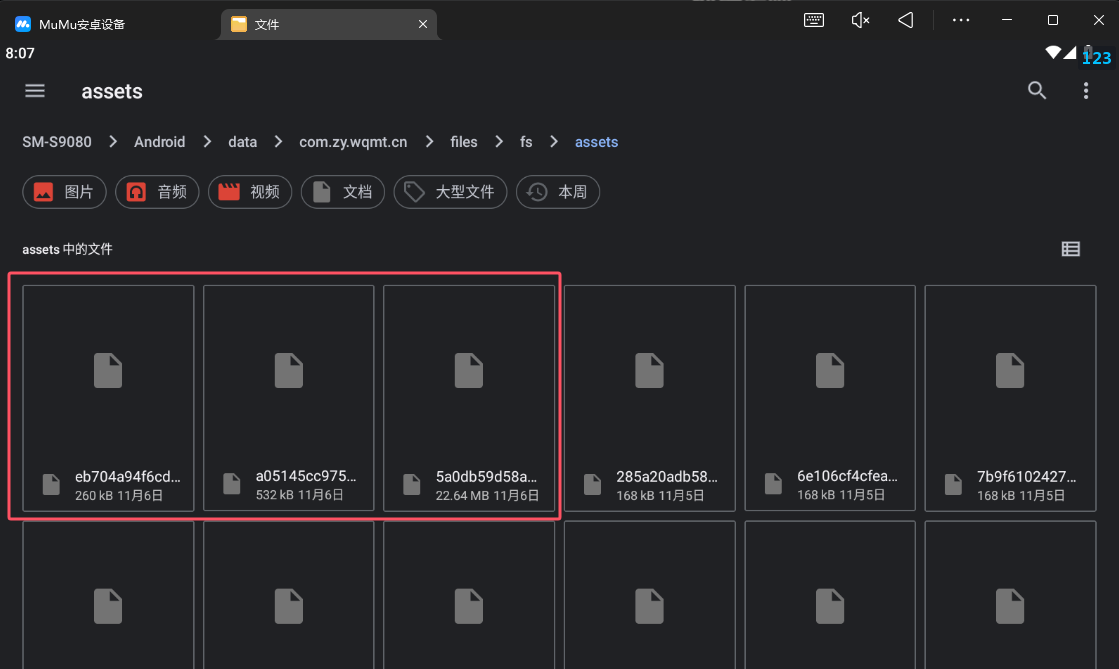The width and height of the screenshot is (1119, 669).
Task: Click the document icon in 文档 chip
Action: pos(322,191)
